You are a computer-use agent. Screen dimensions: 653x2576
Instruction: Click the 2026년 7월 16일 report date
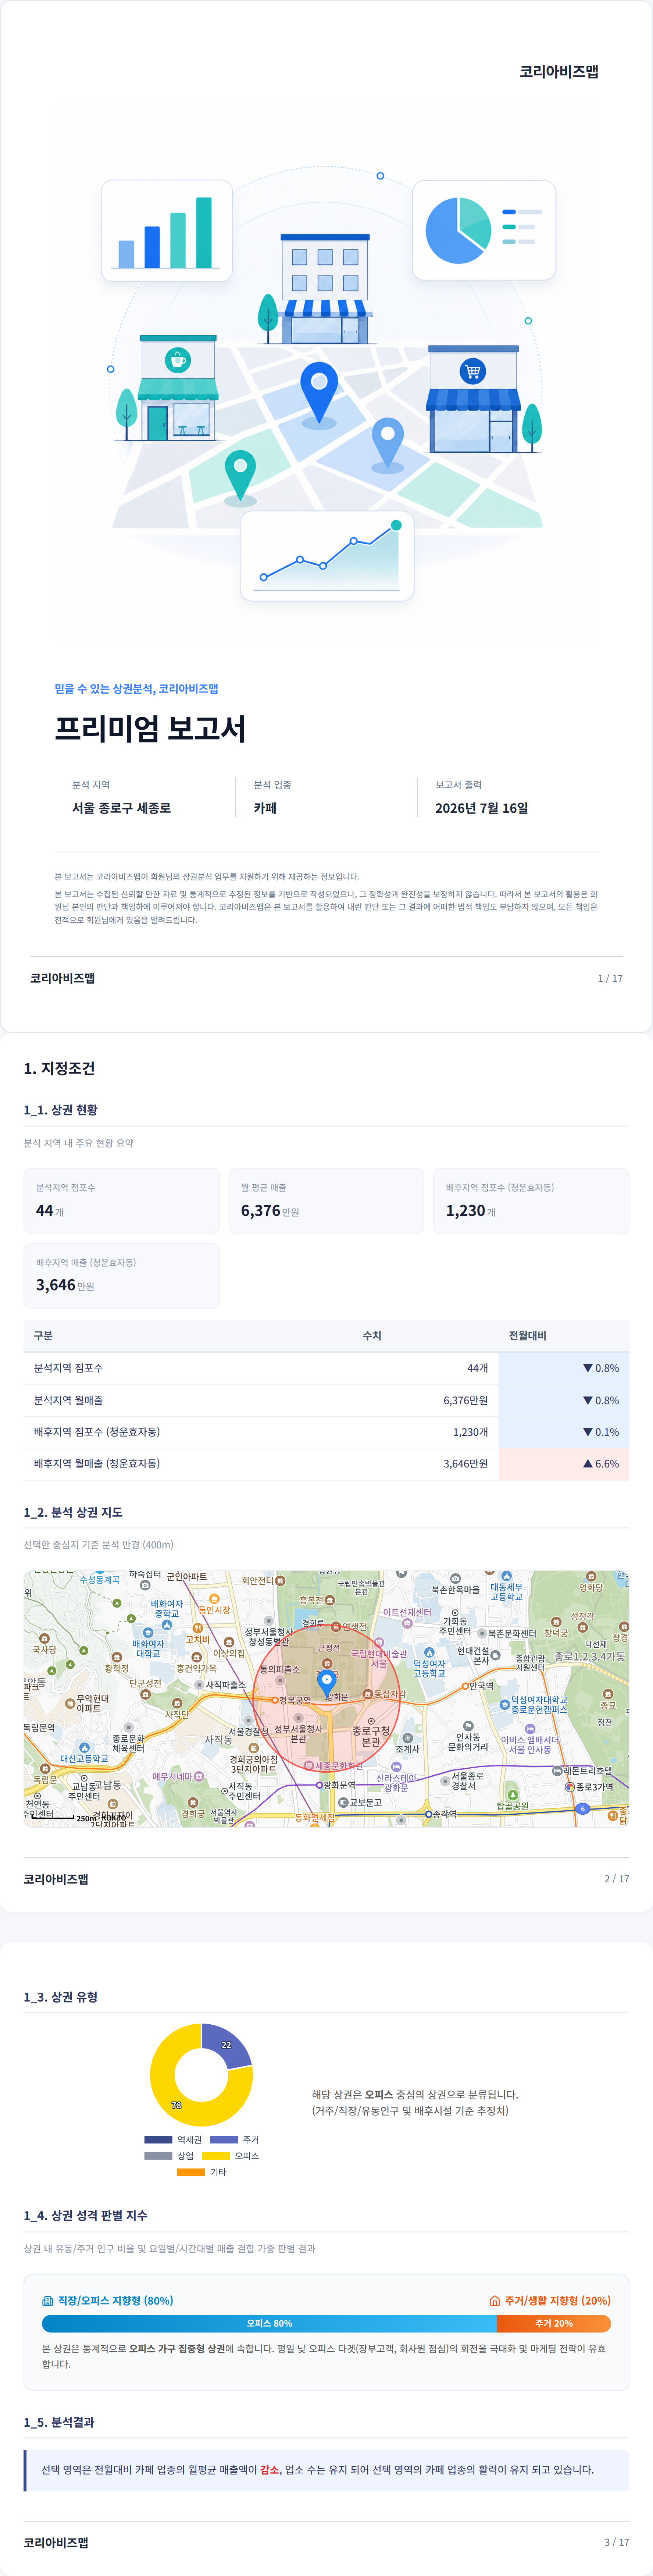coord(482,808)
